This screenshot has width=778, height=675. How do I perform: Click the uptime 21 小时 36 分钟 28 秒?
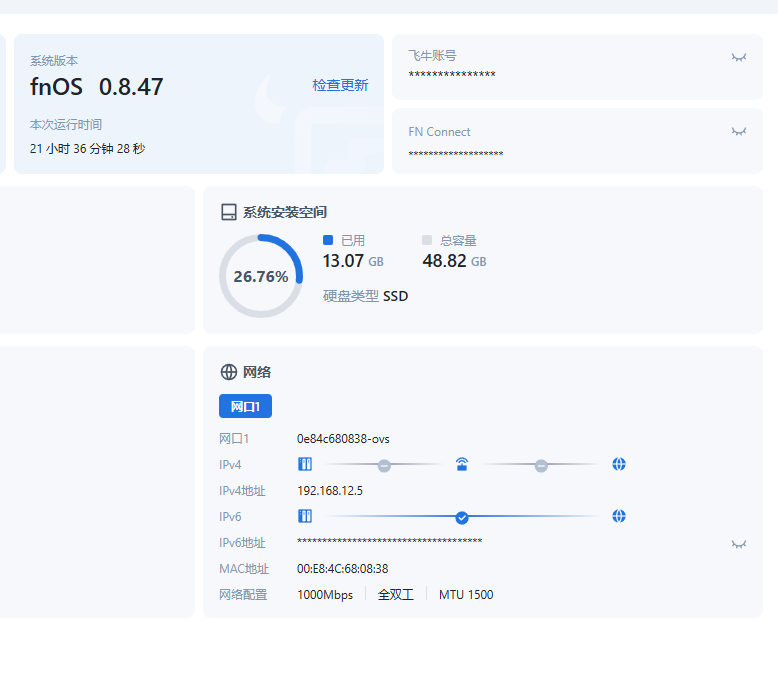pyautogui.click(x=87, y=148)
